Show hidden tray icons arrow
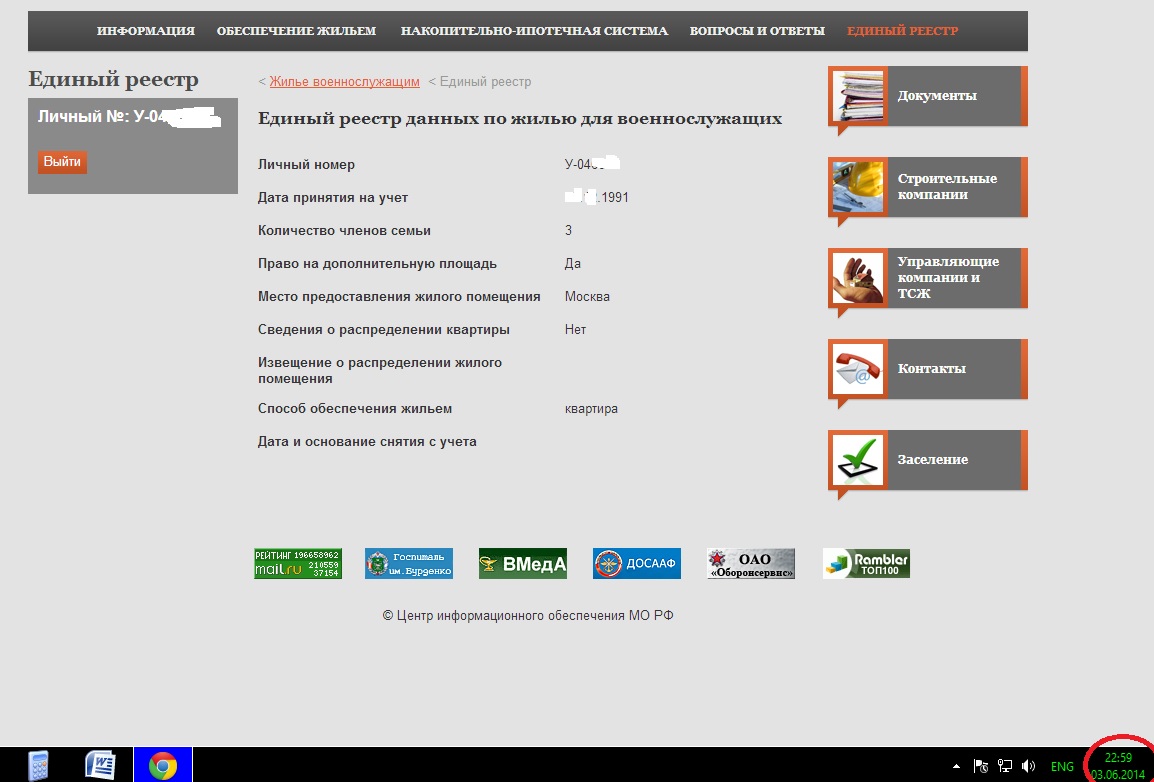This screenshot has width=1154, height=782. [958, 766]
